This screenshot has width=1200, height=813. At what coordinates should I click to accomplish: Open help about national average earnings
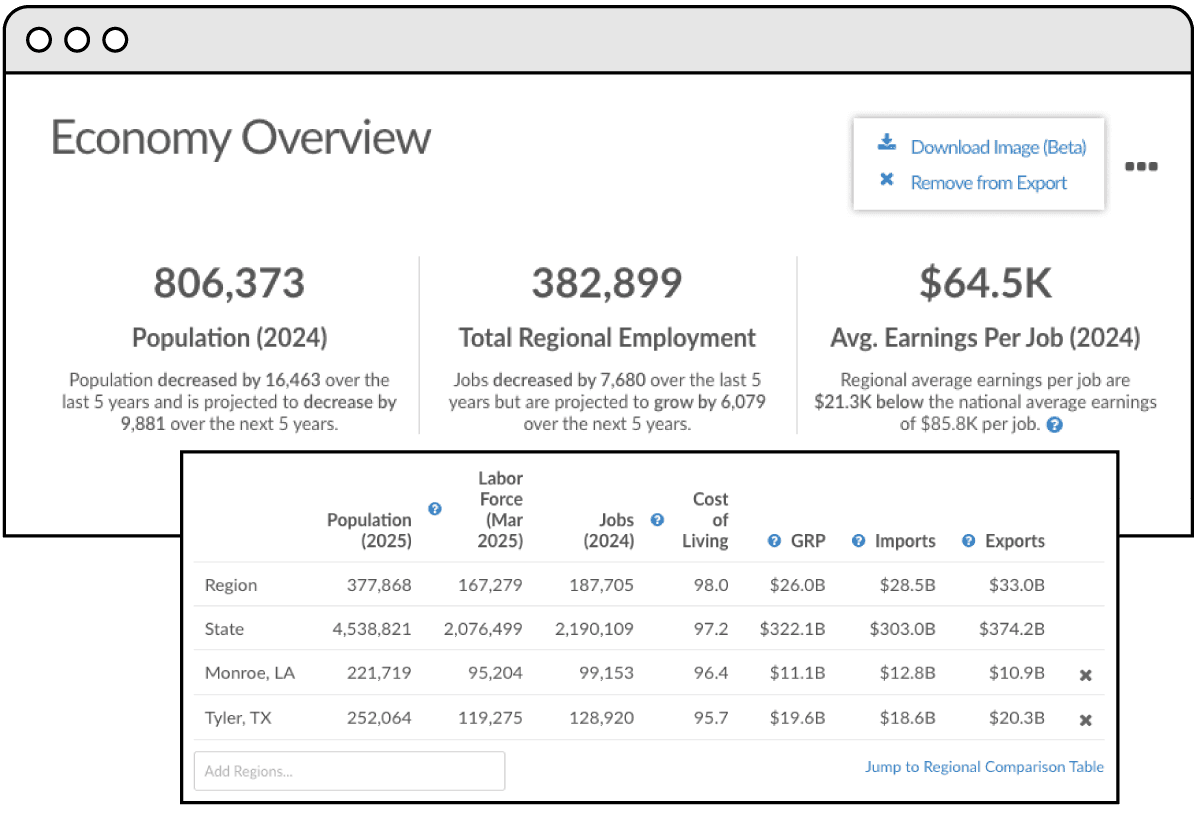1054,424
